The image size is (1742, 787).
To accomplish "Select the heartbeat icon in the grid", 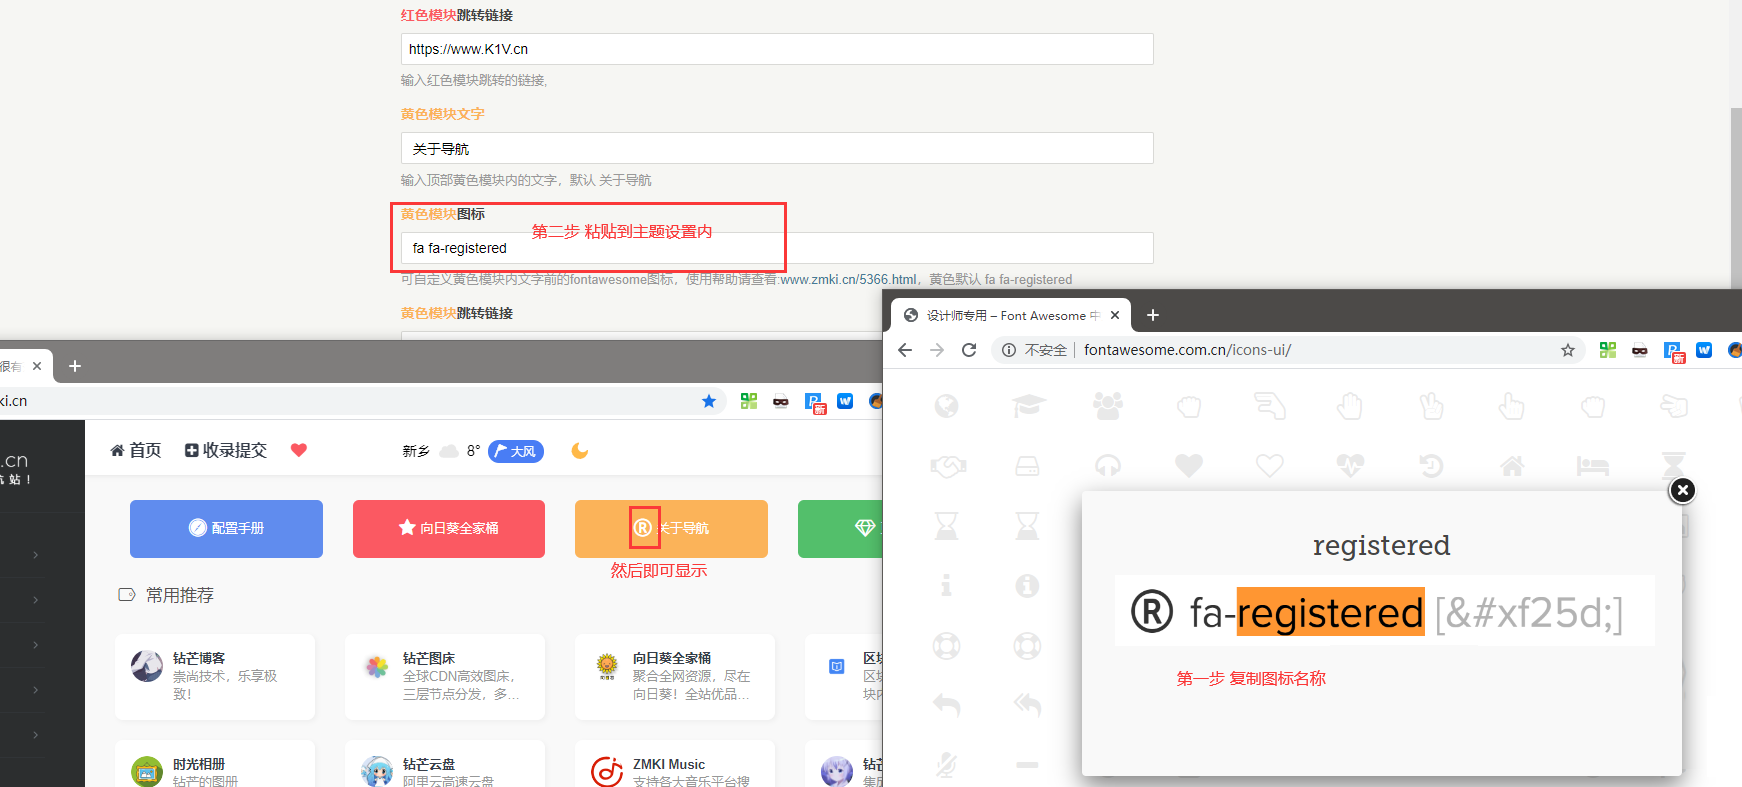I will (1350, 466).
